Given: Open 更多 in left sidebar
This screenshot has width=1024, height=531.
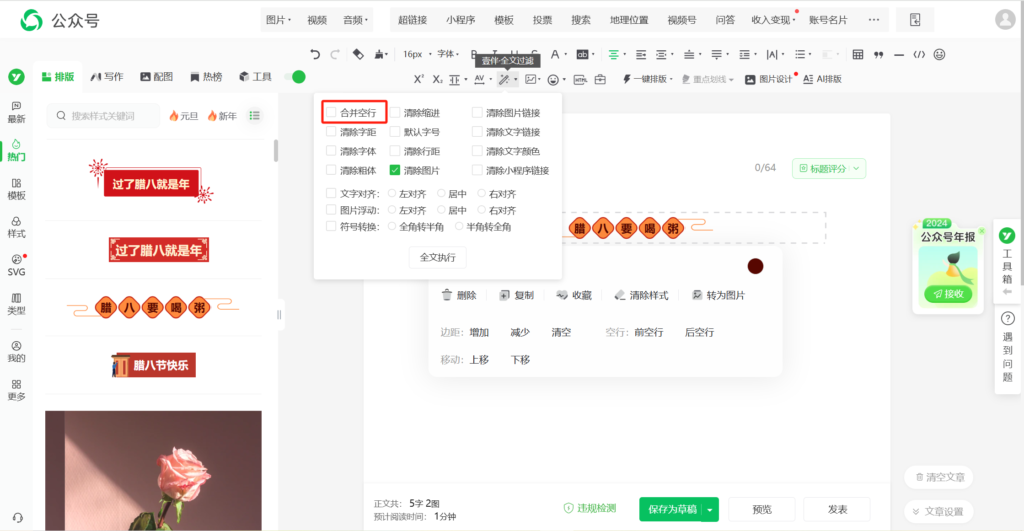Looking at the screenshot, I should 16,390.
